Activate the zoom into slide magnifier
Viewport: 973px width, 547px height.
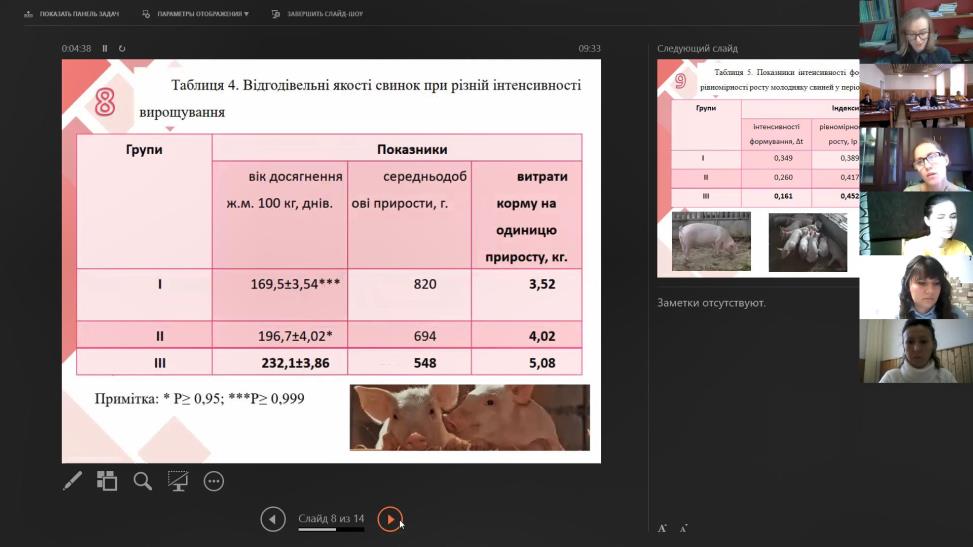(143, 481)
